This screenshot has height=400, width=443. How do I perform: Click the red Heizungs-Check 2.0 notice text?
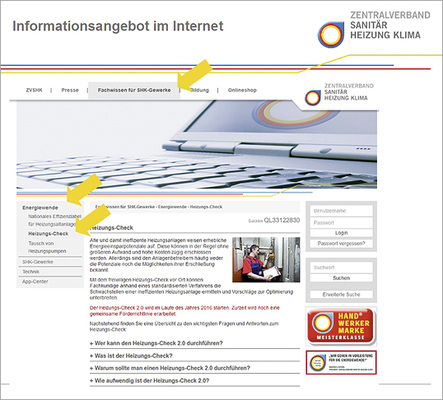185,311
